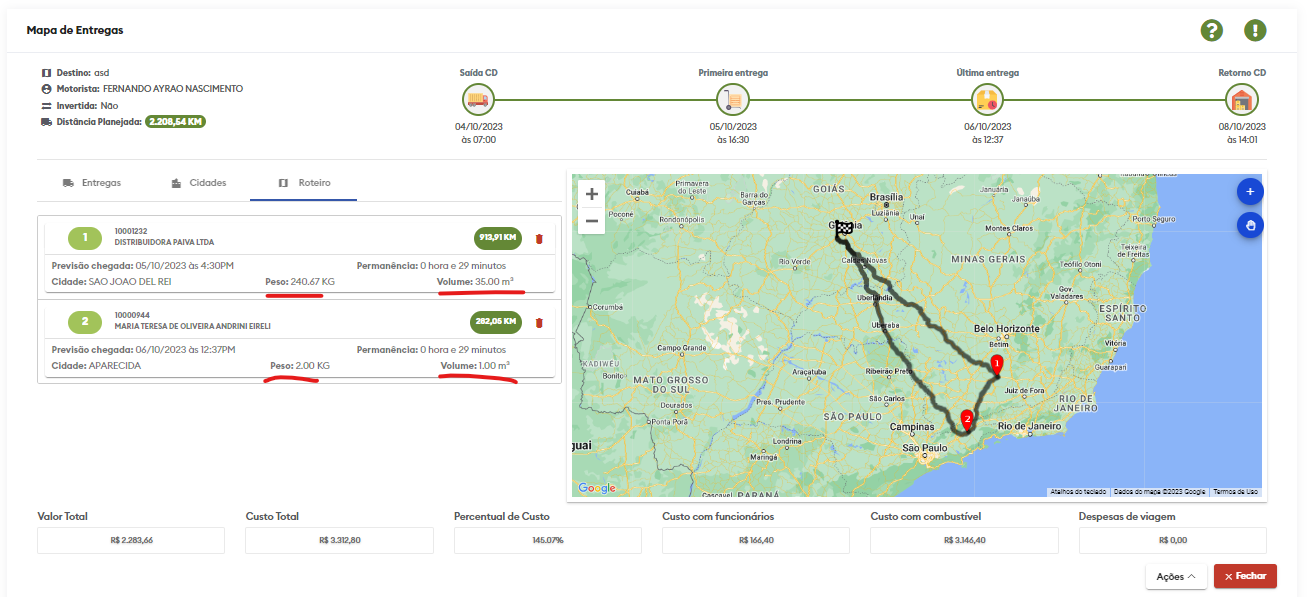1308x597 pixels.
Task: Switch to the Cidades tab
Action: pyautogui.click(x=198, y=183)
